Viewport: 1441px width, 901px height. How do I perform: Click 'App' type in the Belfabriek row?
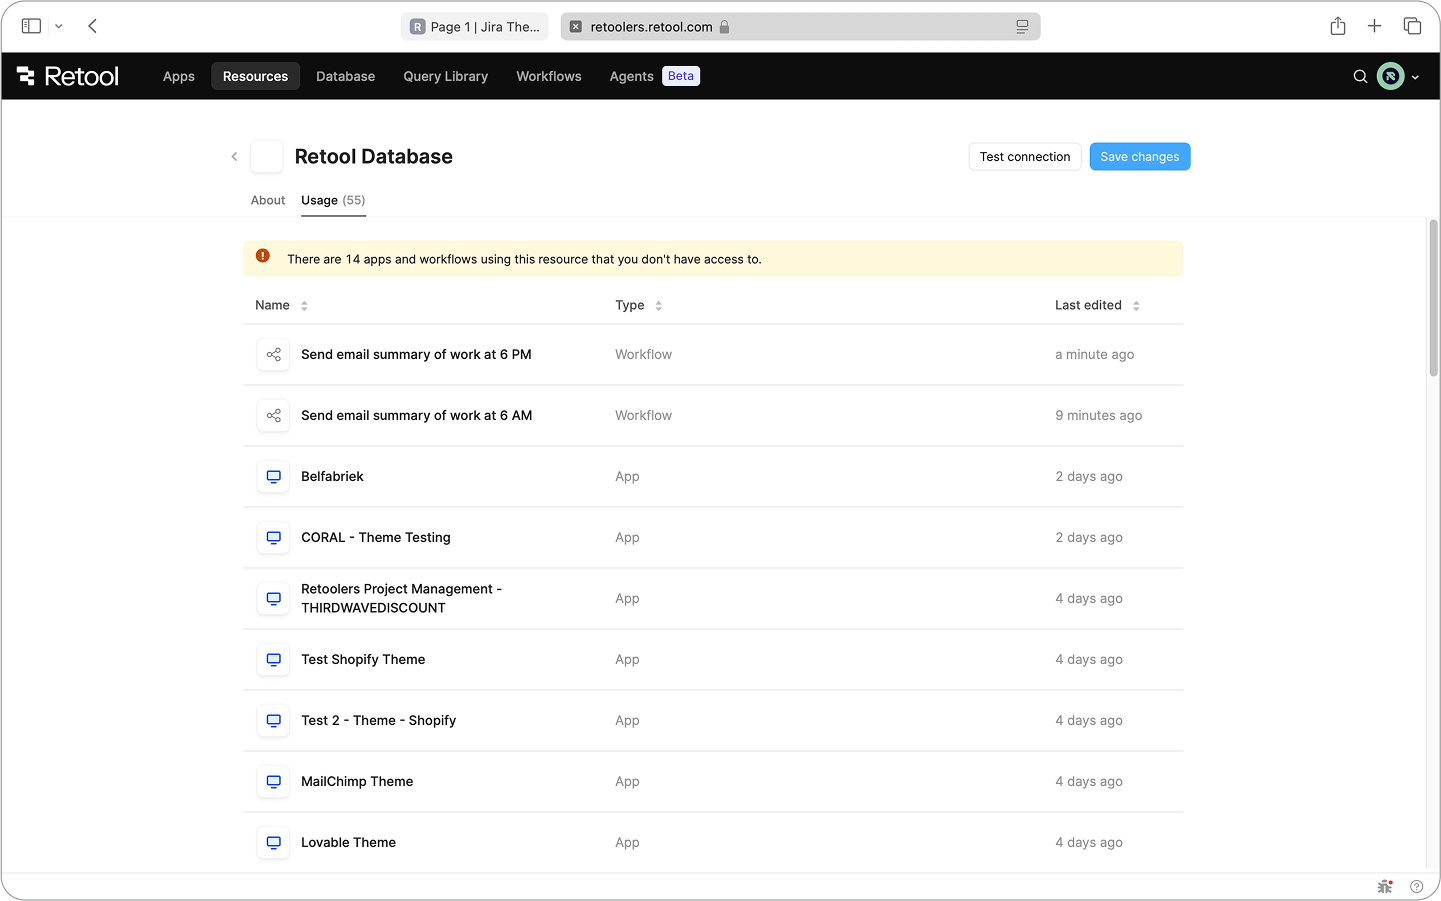[627, 477]
